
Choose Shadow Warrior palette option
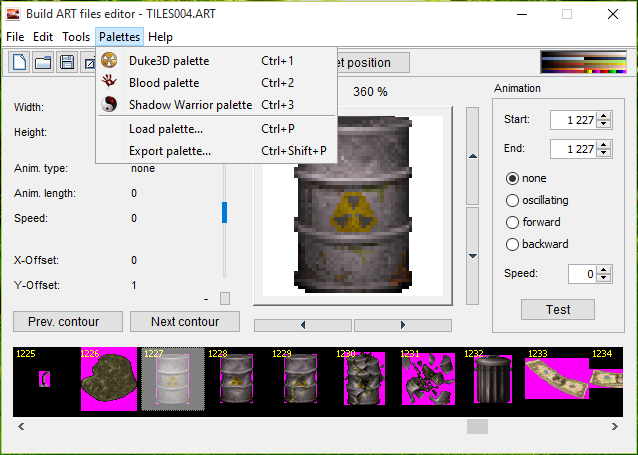click(216, 105)
